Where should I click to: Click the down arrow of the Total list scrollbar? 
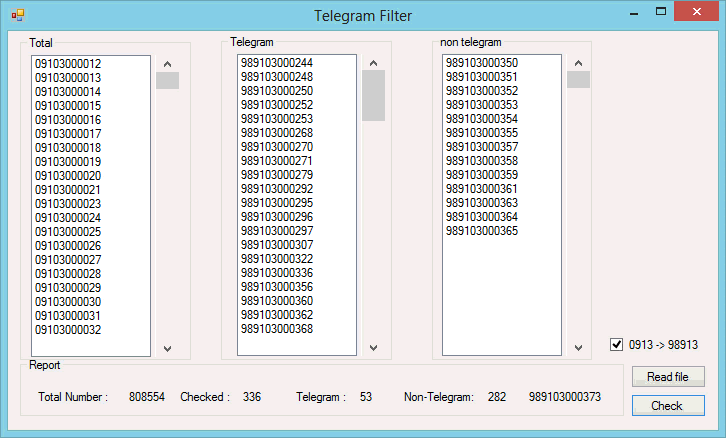(x=168, y=349)
